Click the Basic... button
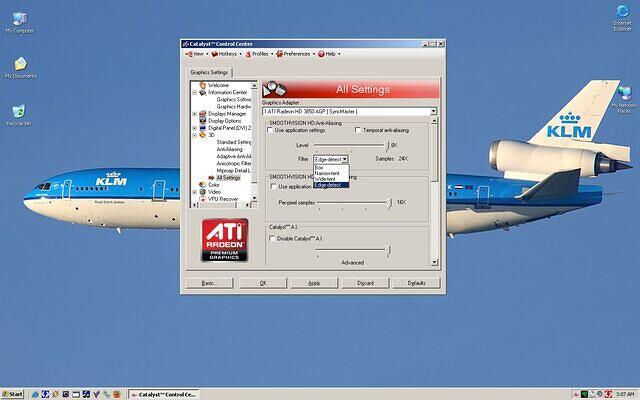This screenshot has height=400, width=640. (209, 283)
